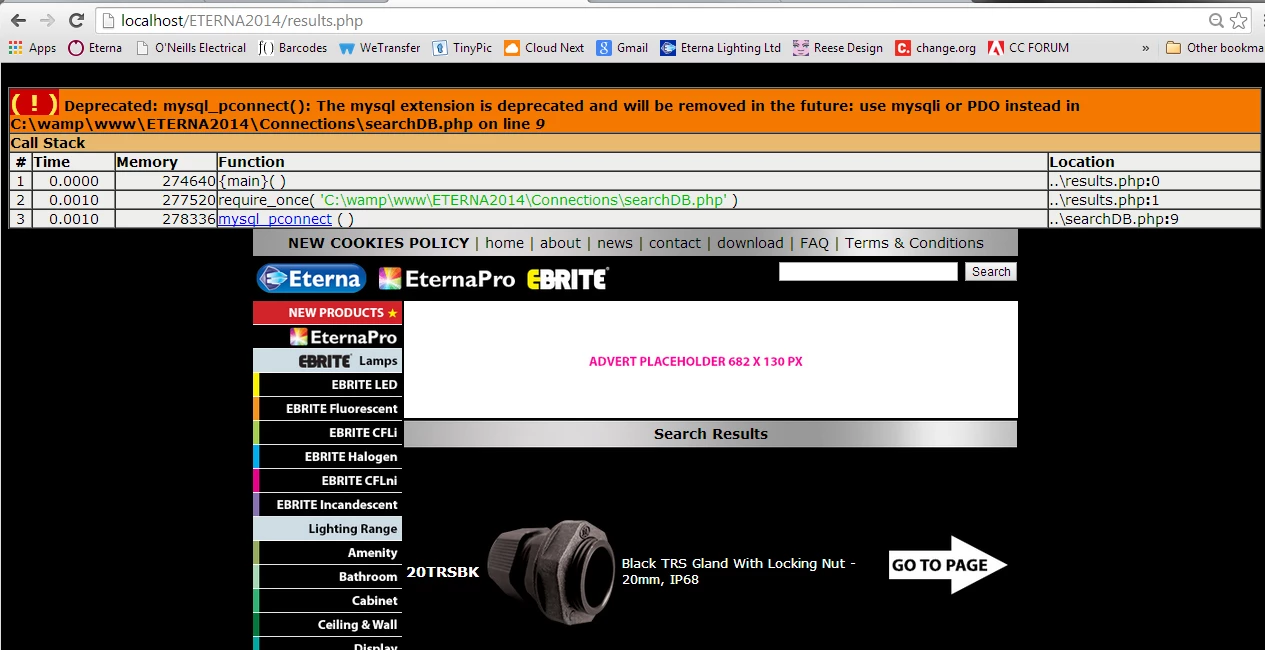Screen dimensions: 1265x650
Task: Open the Eterna bookmark
Action: pos(95,48)
